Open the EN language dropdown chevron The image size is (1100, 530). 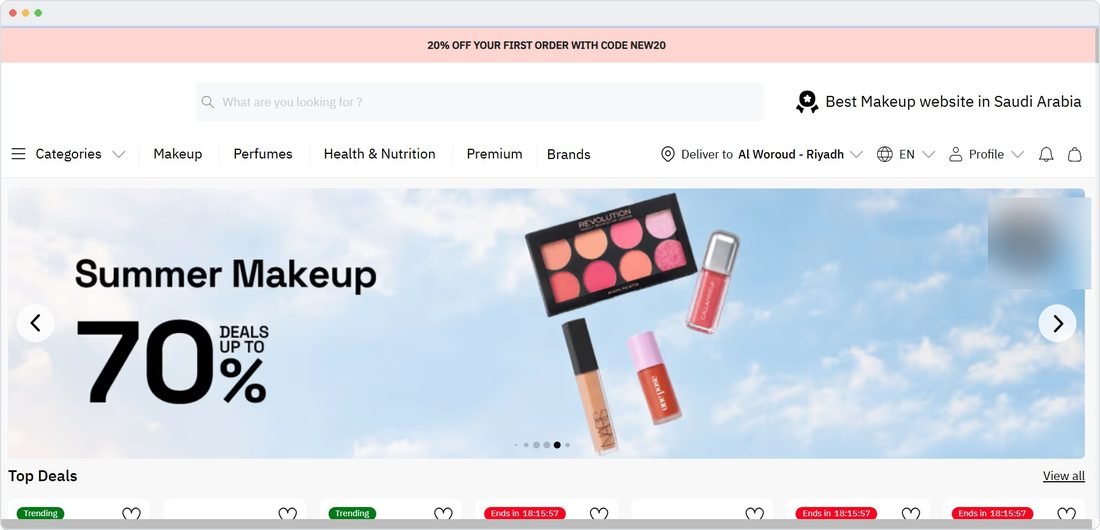(928, 154)
